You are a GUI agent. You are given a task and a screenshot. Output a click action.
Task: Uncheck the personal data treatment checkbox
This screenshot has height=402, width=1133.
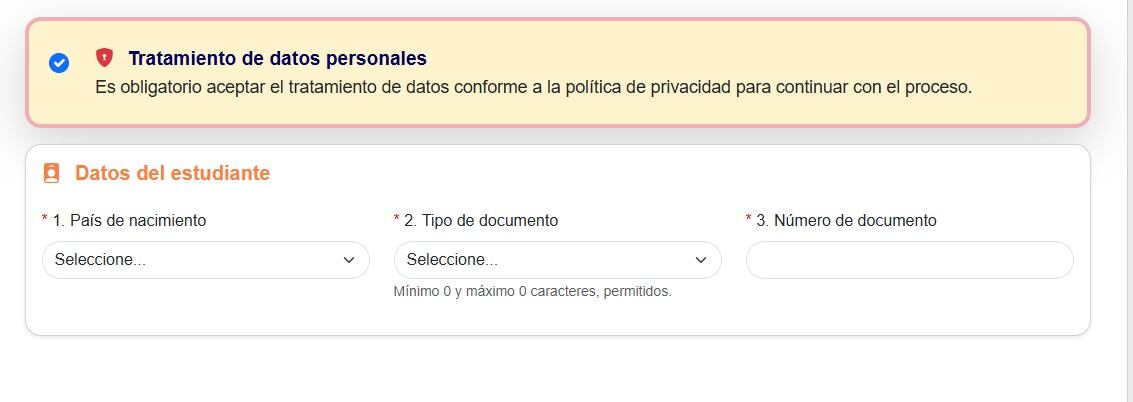tap(59, 63)
